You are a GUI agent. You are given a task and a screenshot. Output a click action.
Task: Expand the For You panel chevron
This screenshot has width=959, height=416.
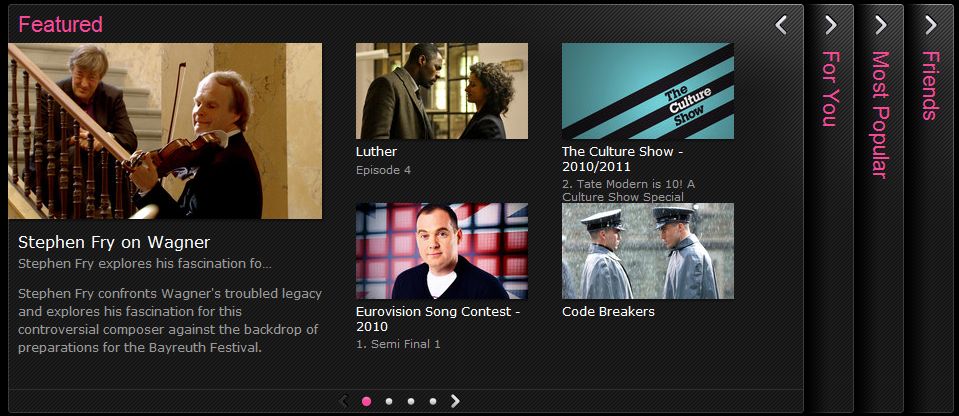pos(831,25)
